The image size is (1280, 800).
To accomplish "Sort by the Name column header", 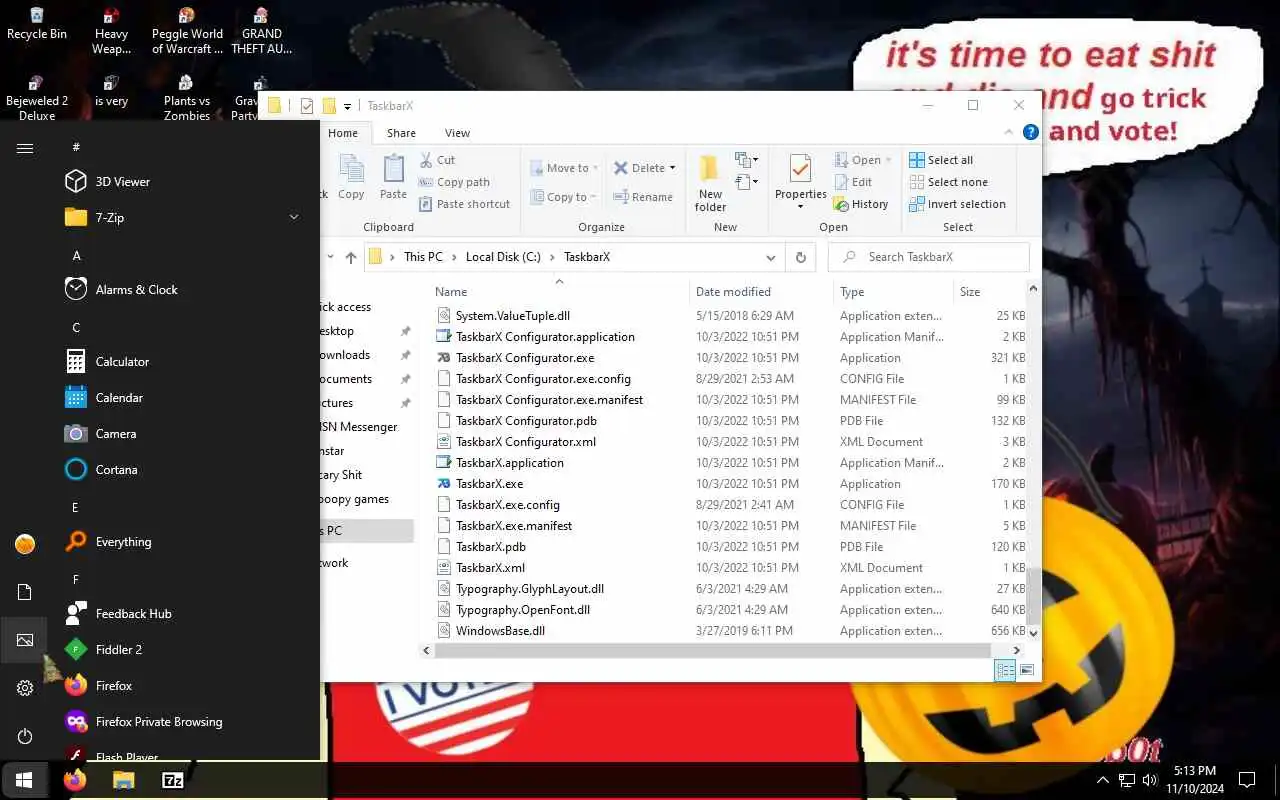I will click(561, 292).
